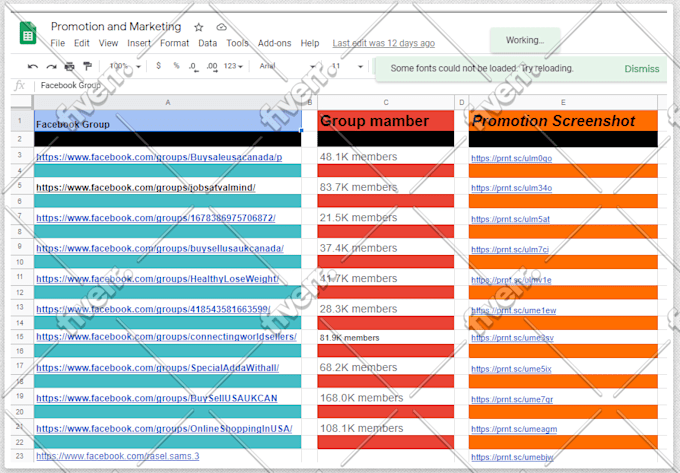Select the 83.7K members cell
680x473 pixels.
point(386,187)
